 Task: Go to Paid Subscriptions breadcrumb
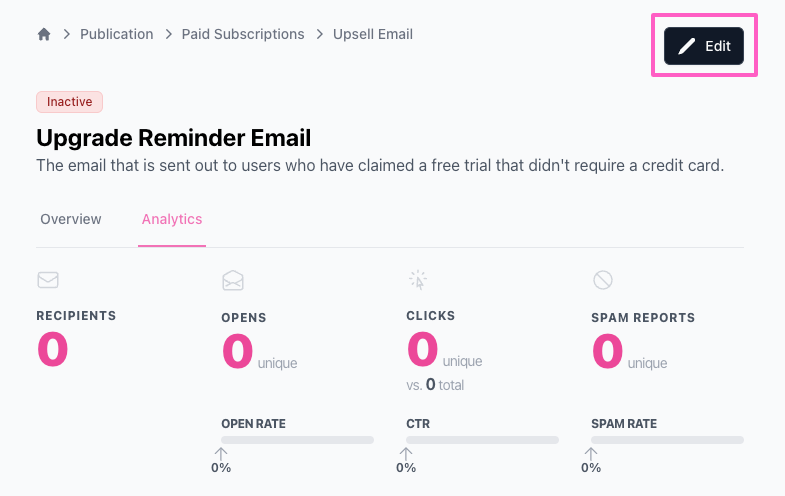(243, 34)
